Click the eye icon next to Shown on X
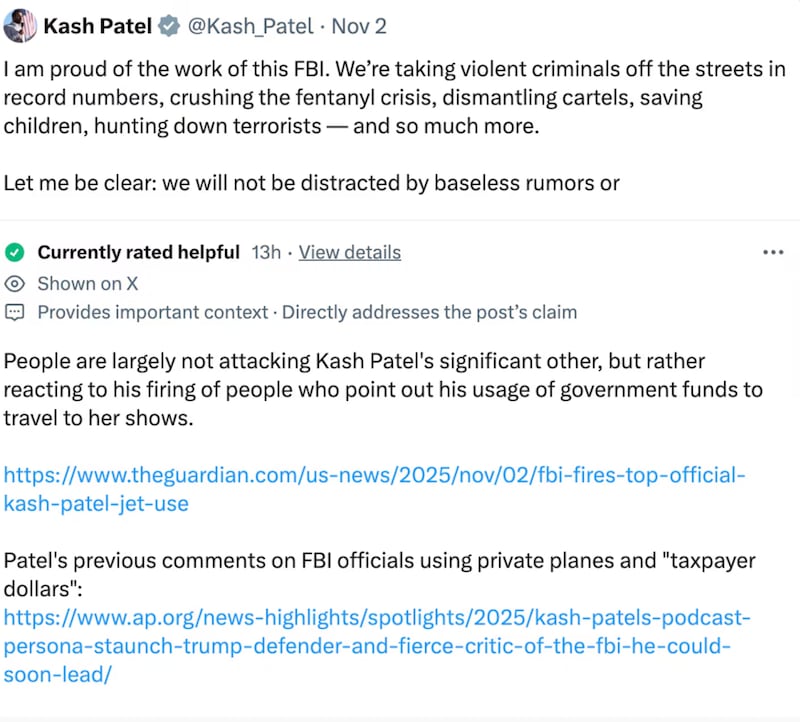 (x=14, y=283)
